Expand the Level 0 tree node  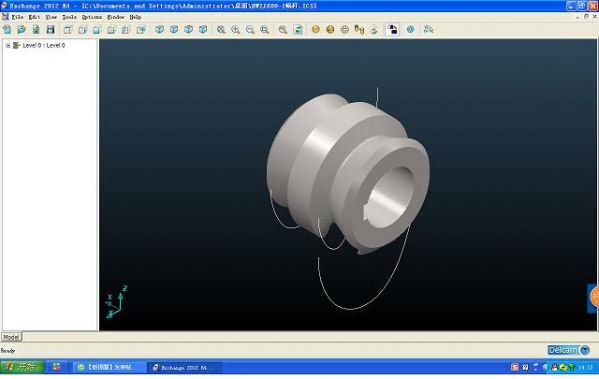coord(8,45)
